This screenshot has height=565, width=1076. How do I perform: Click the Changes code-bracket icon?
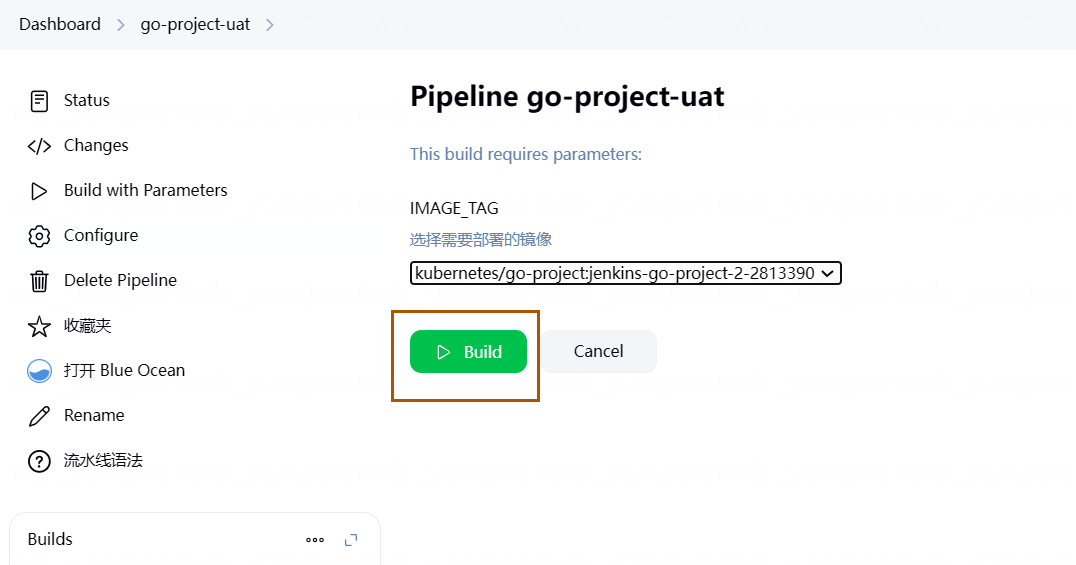tap(39, 146)
